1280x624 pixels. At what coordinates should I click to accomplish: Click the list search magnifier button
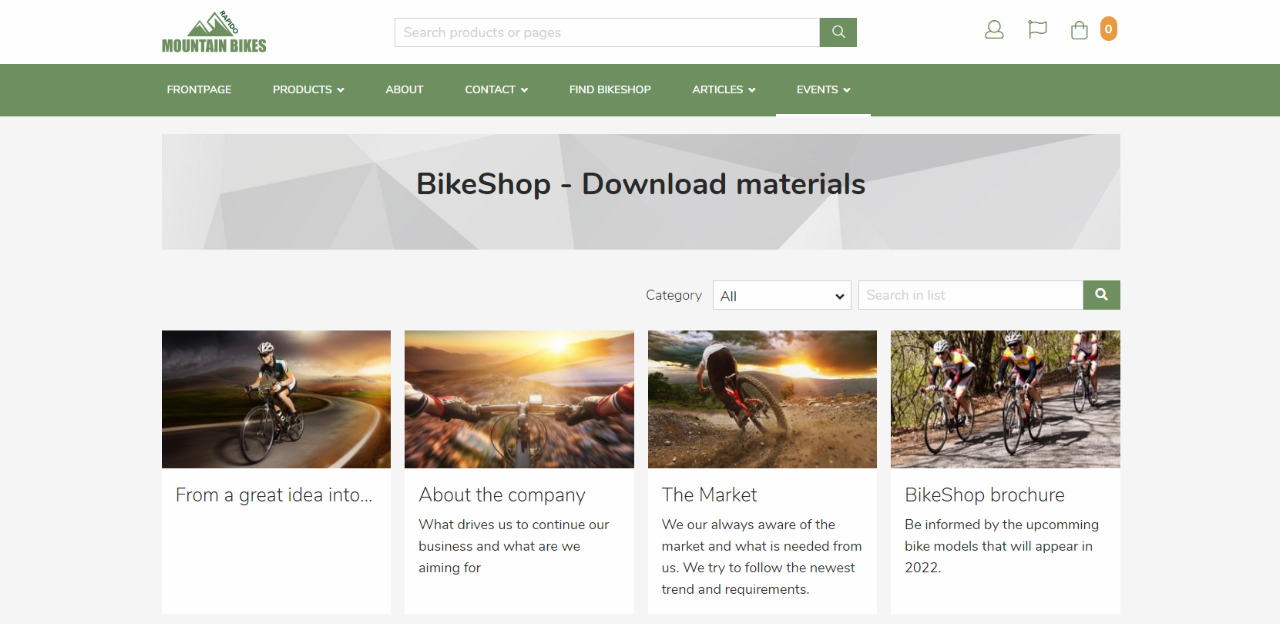point(1101,295)
